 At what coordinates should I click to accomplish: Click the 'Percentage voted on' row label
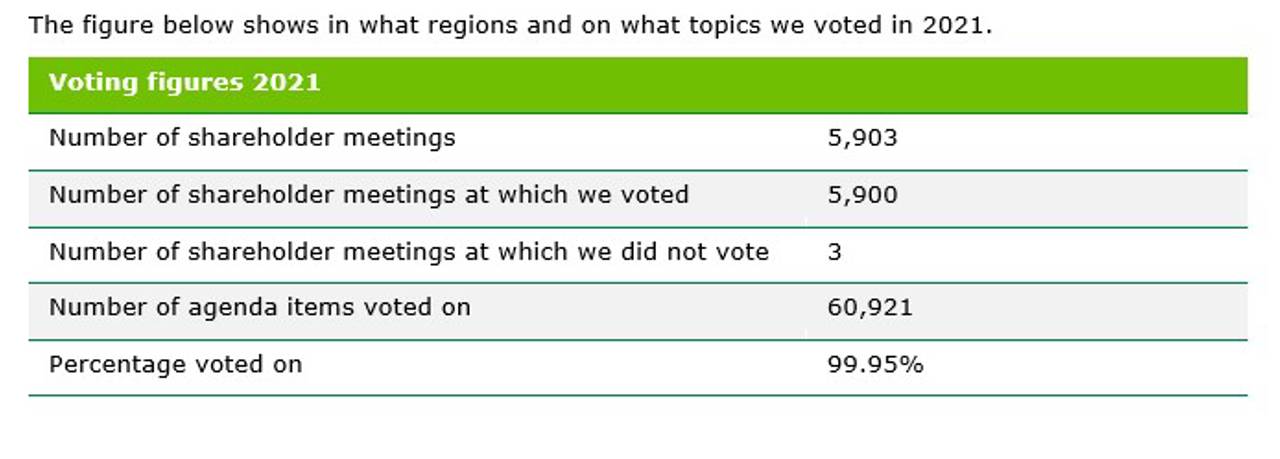[175, 365]
